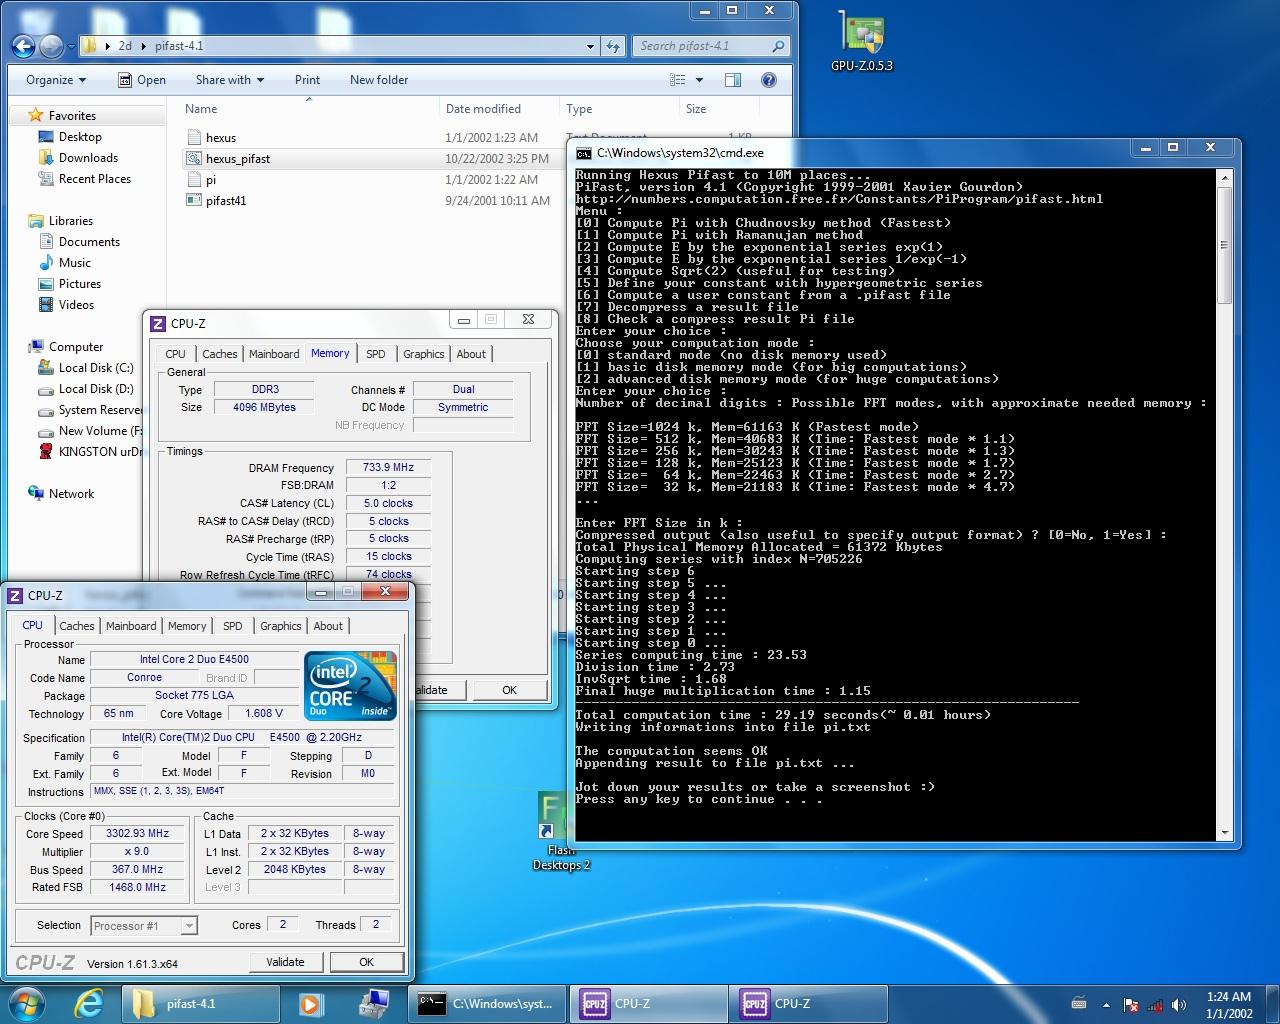Select the pifast41 application icon
This screenshot has height=1024, width=1280.
(195, 200)
